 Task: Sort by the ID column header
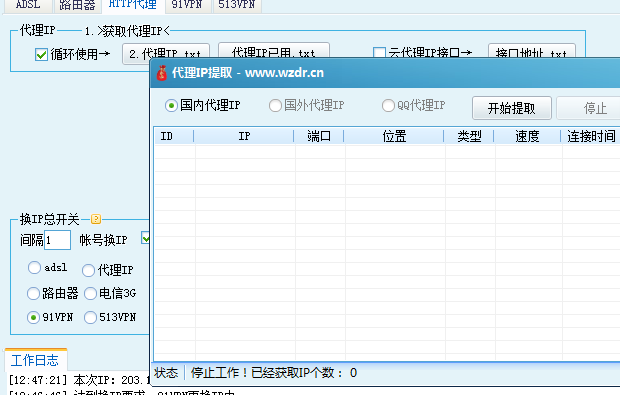pos(174,136)
